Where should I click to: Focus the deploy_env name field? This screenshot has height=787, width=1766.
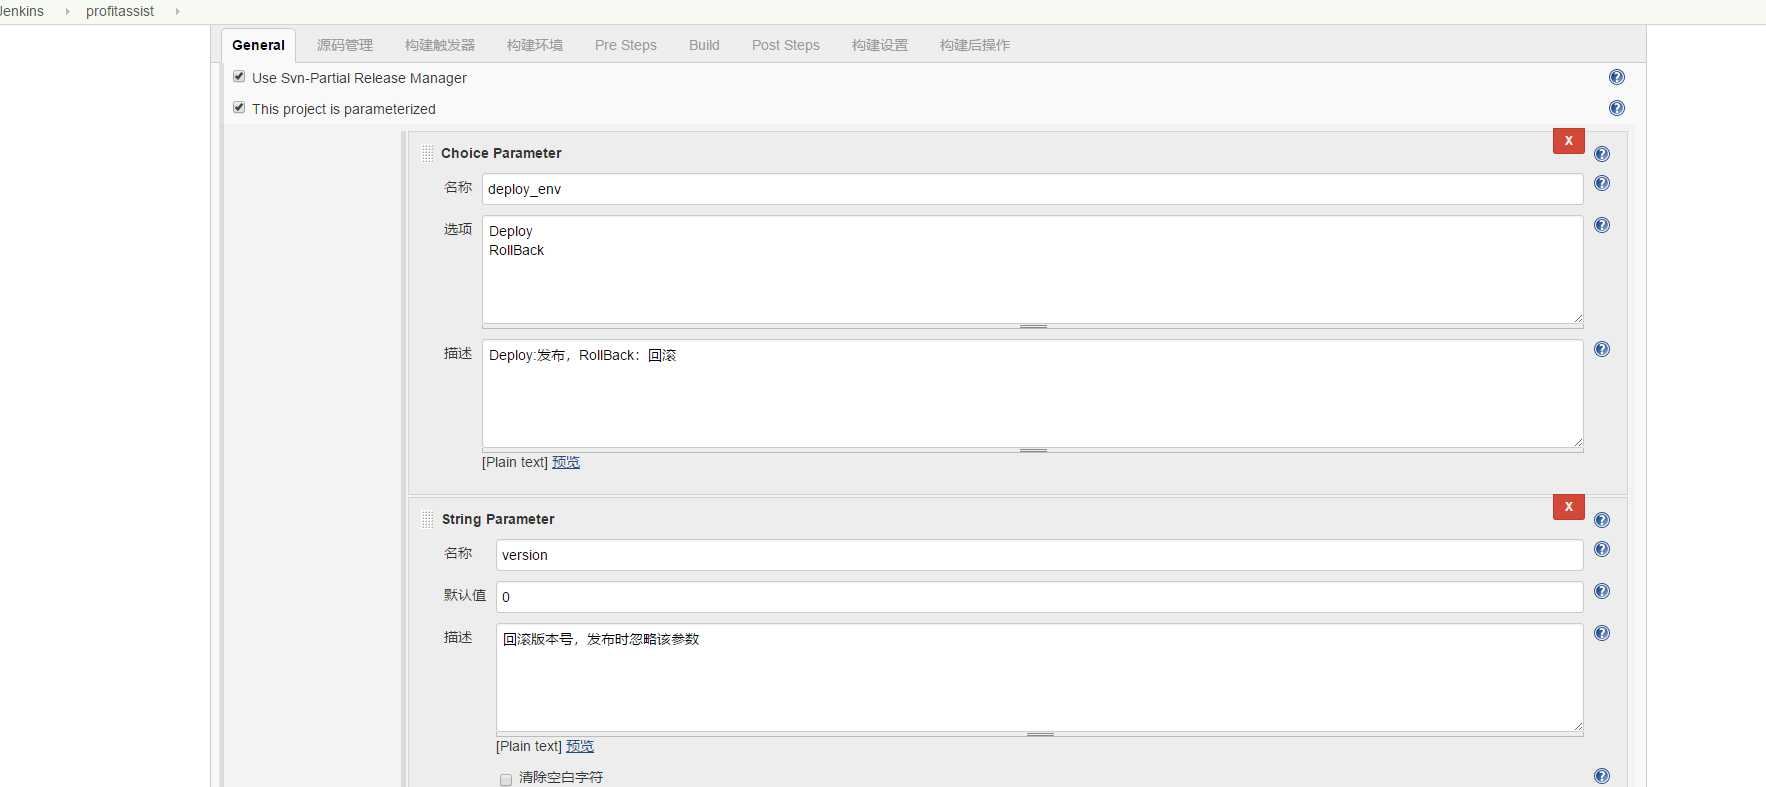[x=1032, y=189]
